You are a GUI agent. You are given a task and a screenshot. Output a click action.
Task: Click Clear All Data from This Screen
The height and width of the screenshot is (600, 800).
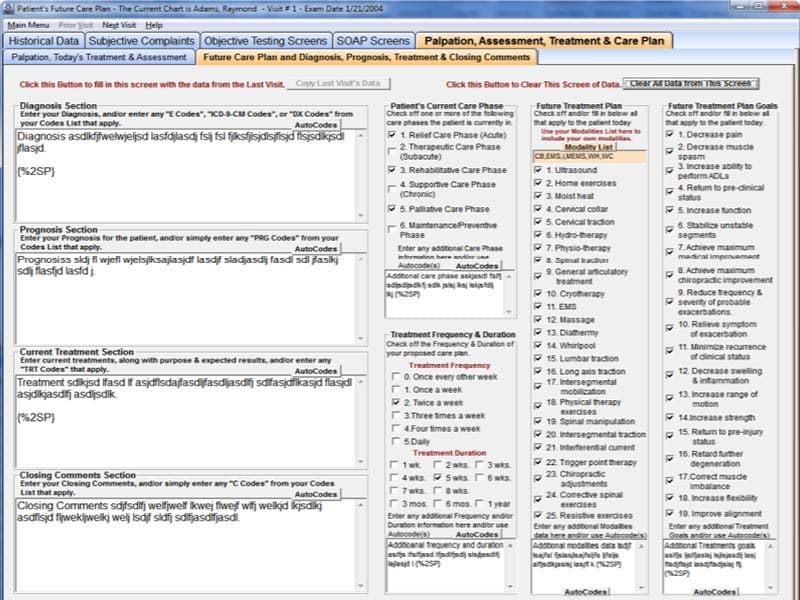click(x=690, y=83)
